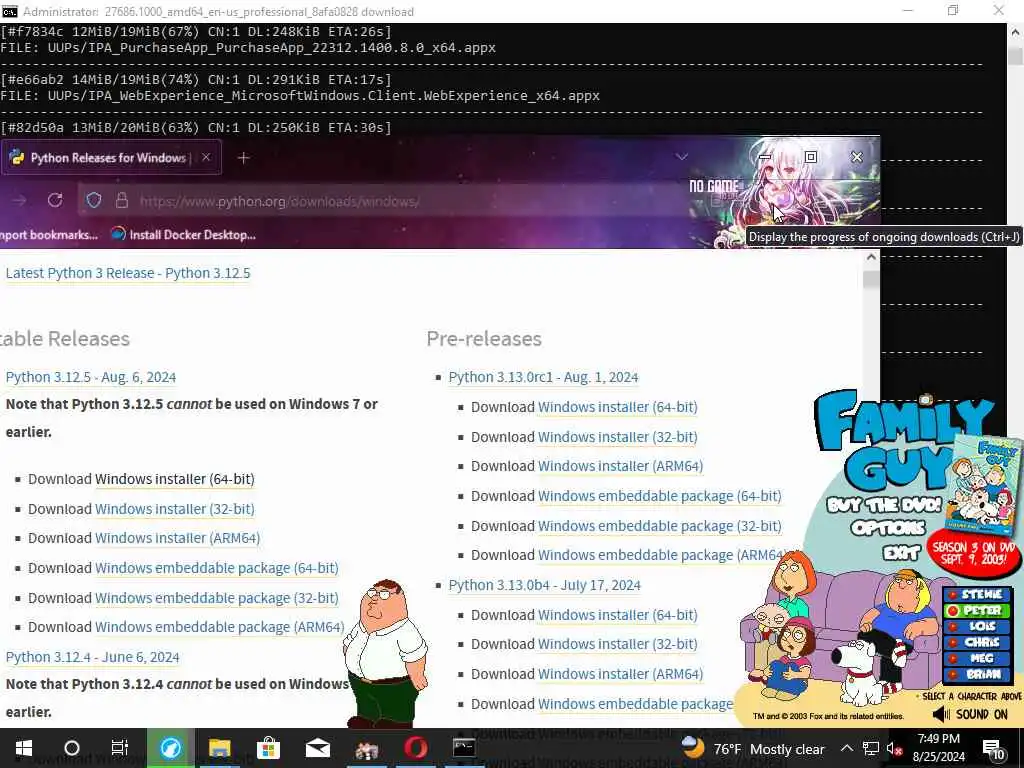
Task: Click the Family Guy DVD cover thumbnail
Action: pos(983,487)
